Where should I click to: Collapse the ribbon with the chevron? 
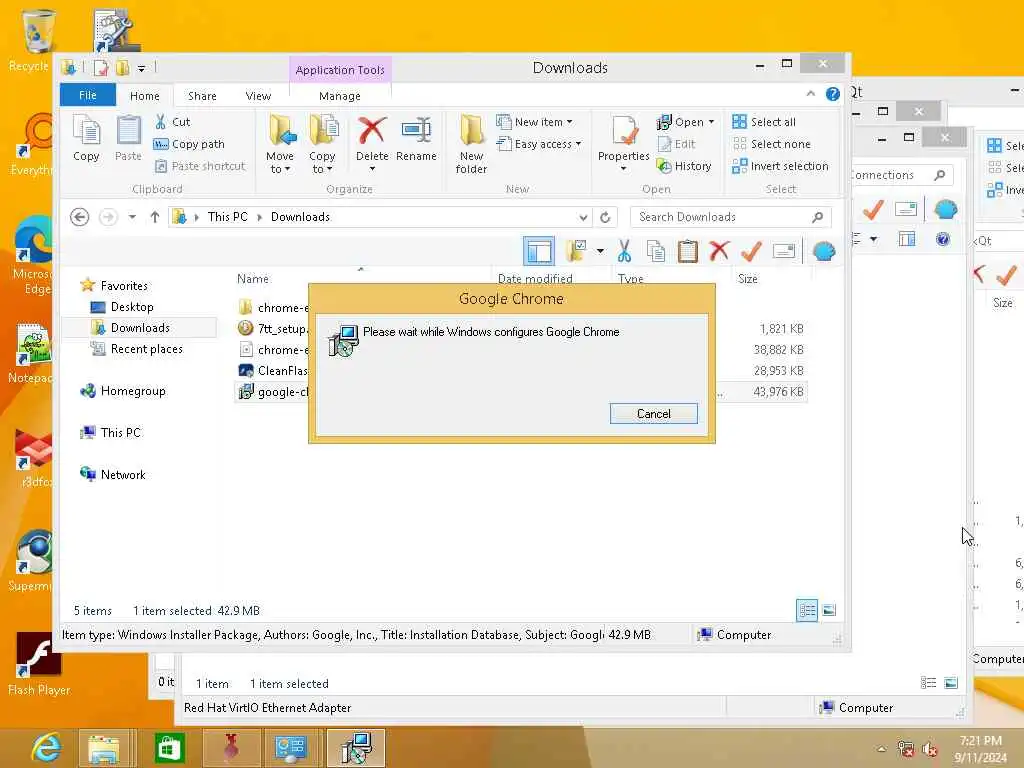810,94
